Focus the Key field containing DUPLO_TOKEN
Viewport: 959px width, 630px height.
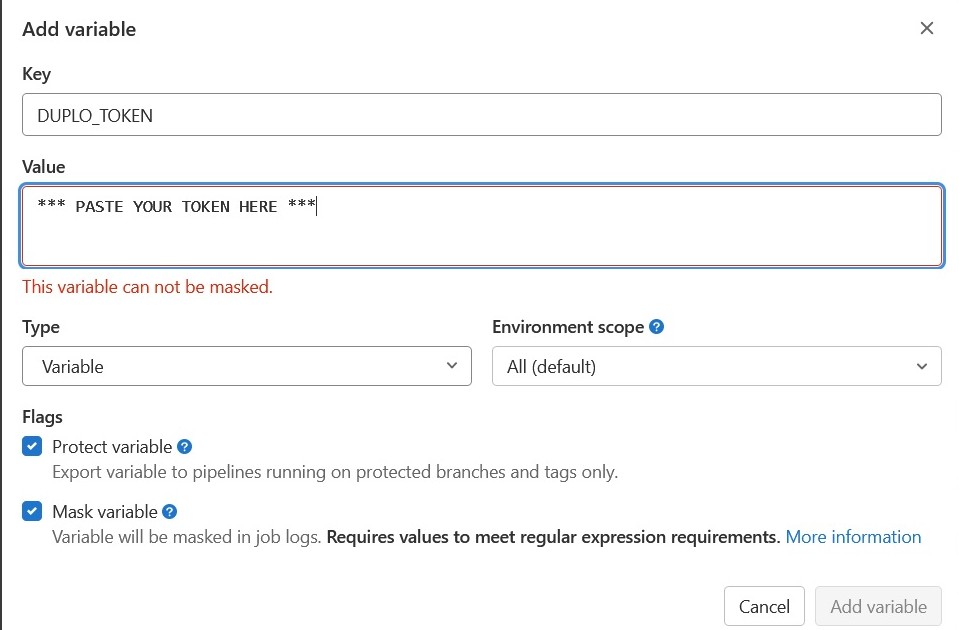(481, 114)
